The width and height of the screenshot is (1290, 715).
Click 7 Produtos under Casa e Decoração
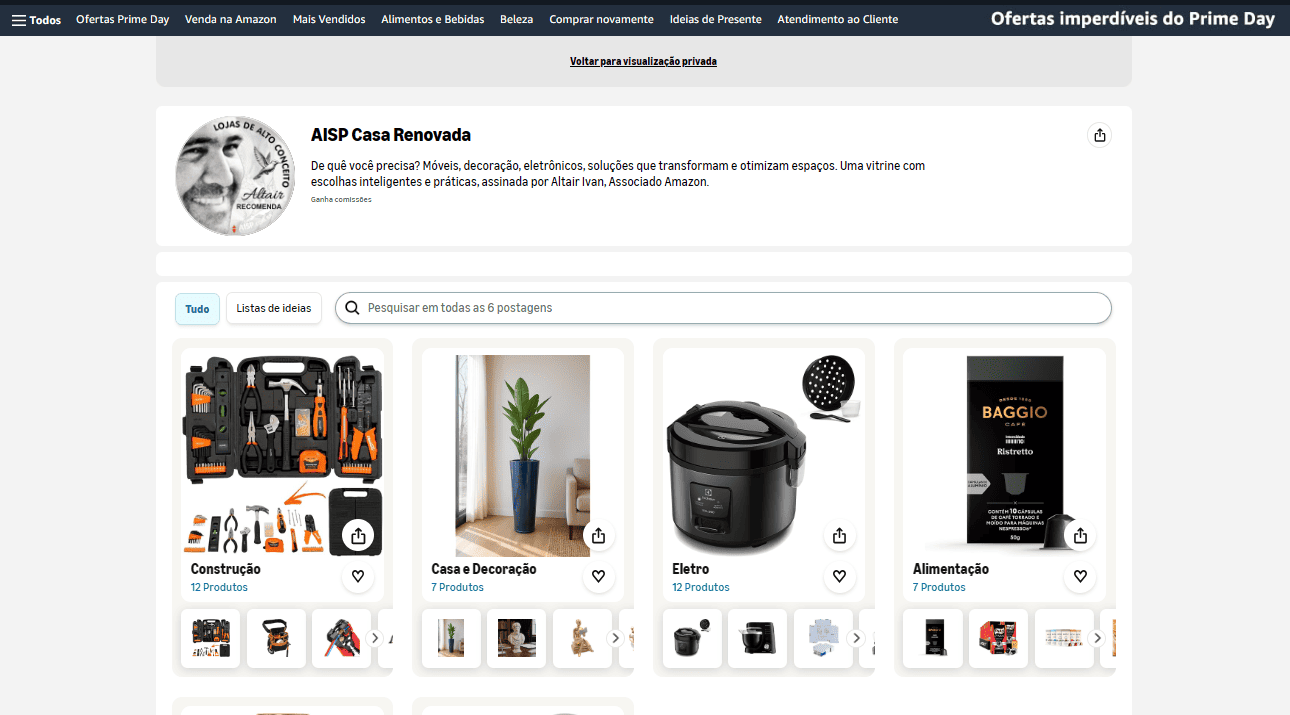(x=457, y=587)
